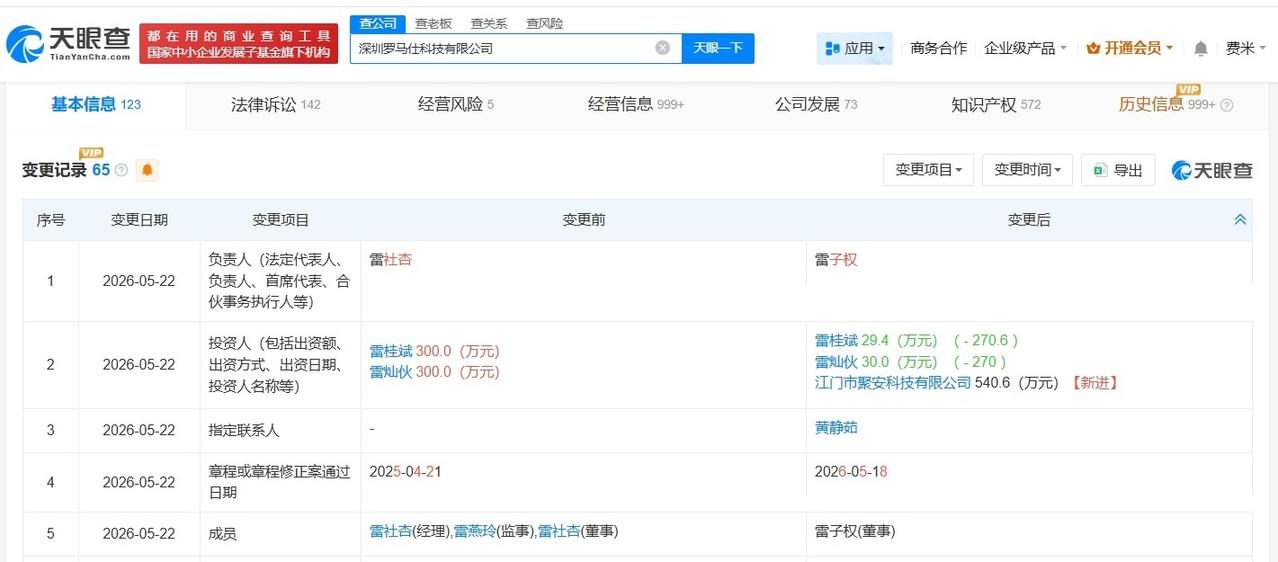
Task: Select the 历史信息 VIP tab
Action: (x=1166, y=104)
